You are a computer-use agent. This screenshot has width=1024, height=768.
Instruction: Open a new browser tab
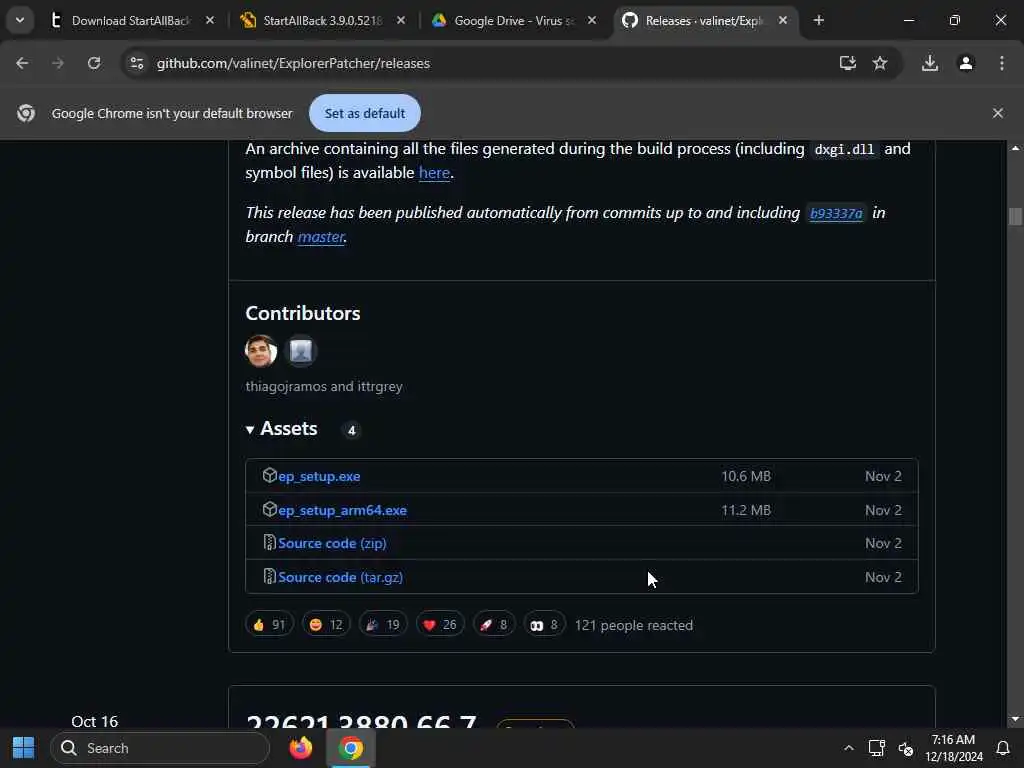pyautogui.click(x=818, y=20)
